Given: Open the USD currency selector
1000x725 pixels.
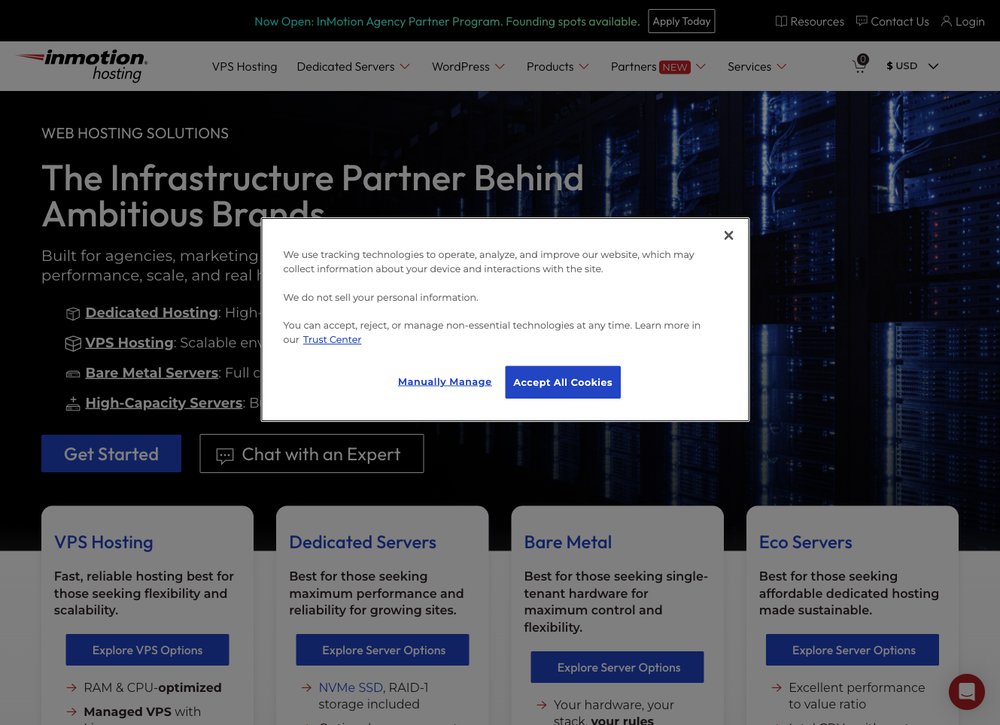Looking at the screenshot, I should pyautogui.click(x=912, y=66).
